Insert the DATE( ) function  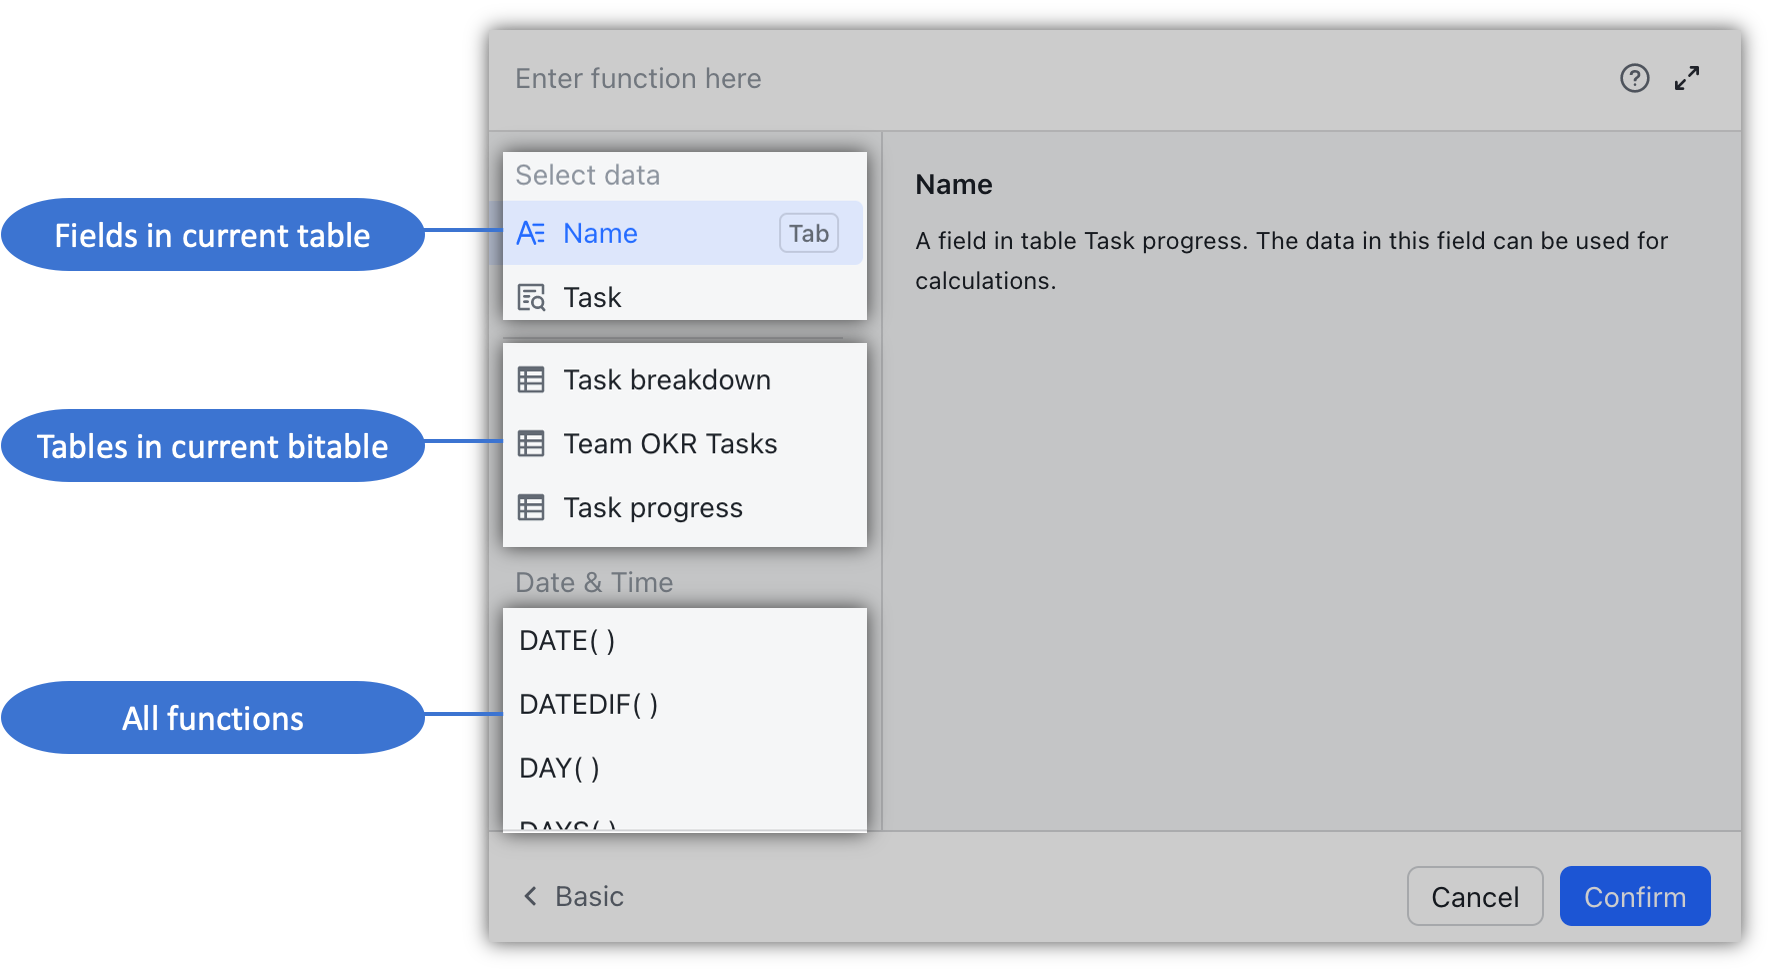point(683,640)
